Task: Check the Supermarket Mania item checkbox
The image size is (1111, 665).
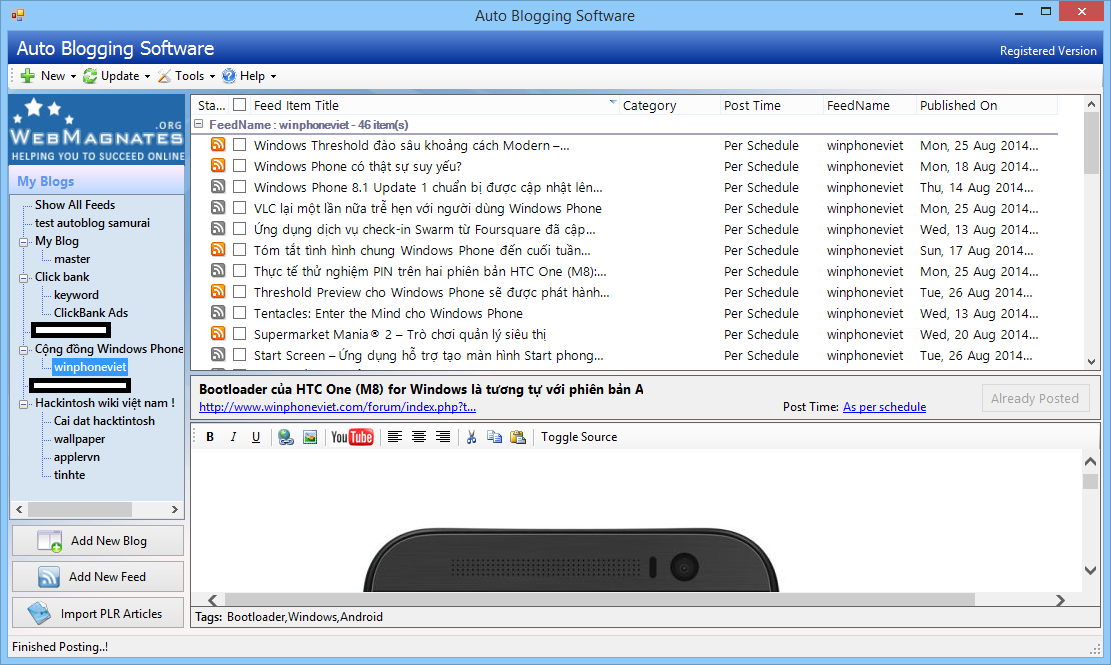Action: (x=239, y=334)
